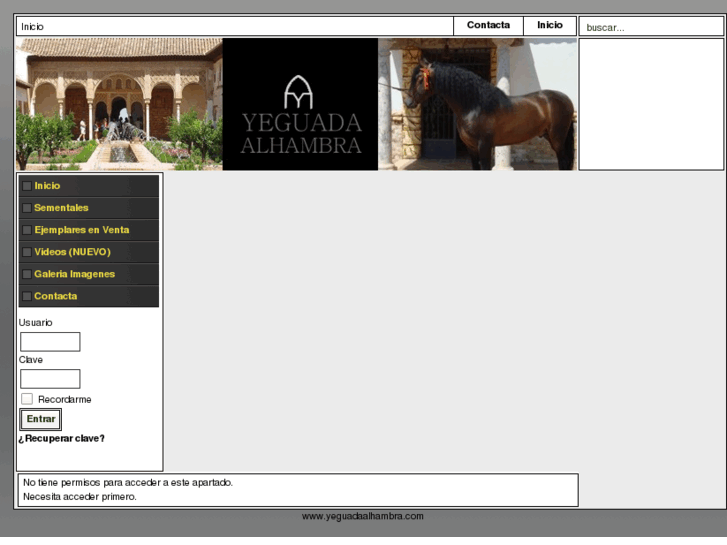Click the 'Necesita acceder primero.' text
Viewport: 727px width, 545px height.
click(x=80, y=497)
